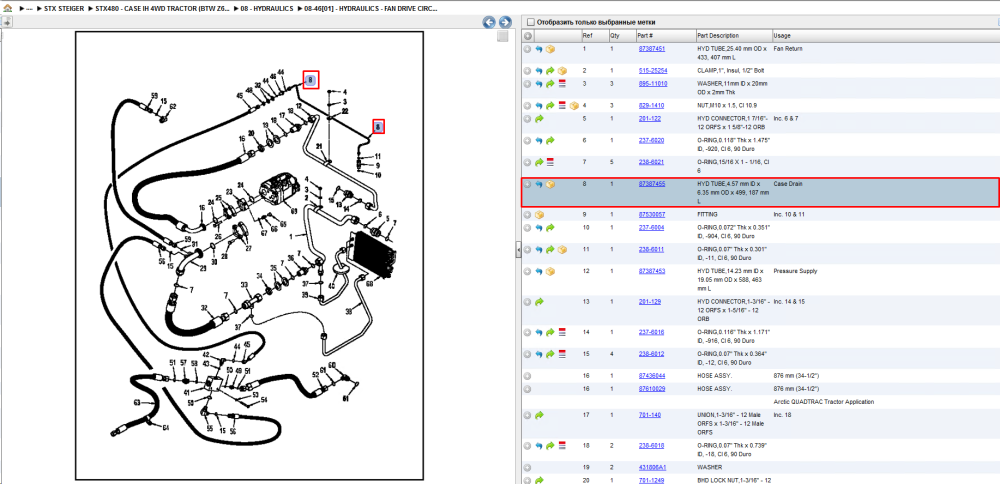Open part number 515-25254 link
This screenshot has width=1000, height=484.
(653, 71)
